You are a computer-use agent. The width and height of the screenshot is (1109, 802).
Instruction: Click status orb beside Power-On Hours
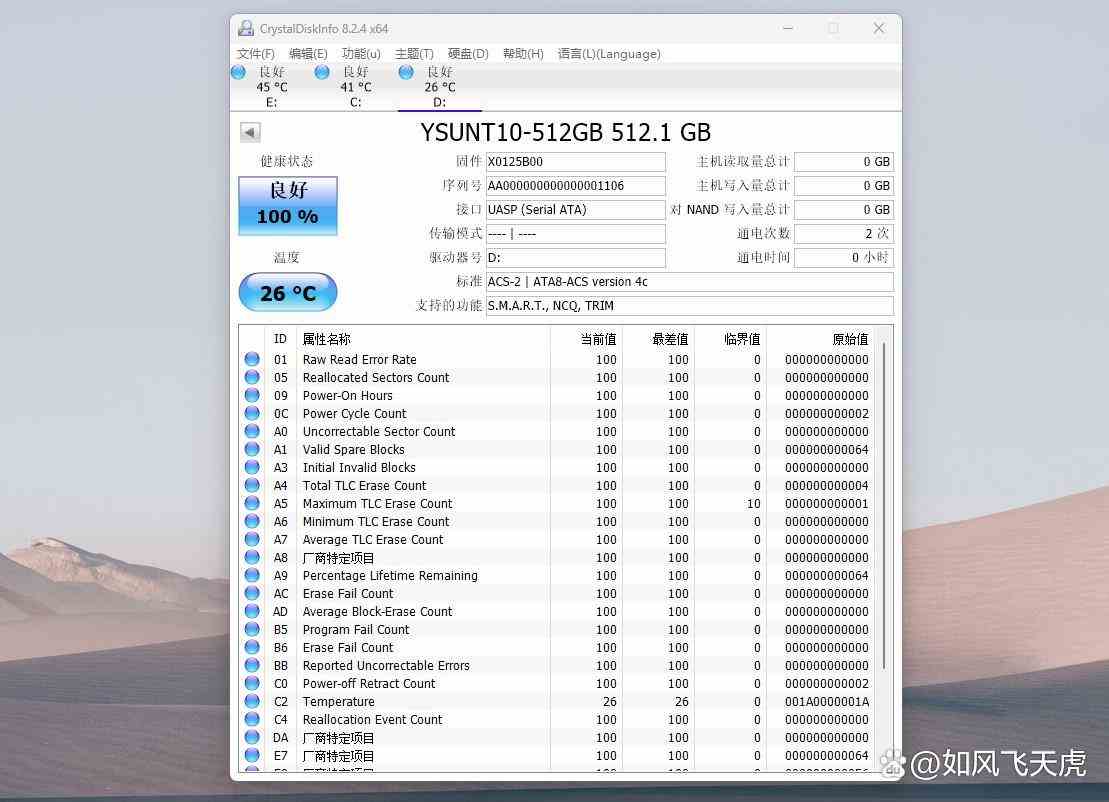[252, 395]
